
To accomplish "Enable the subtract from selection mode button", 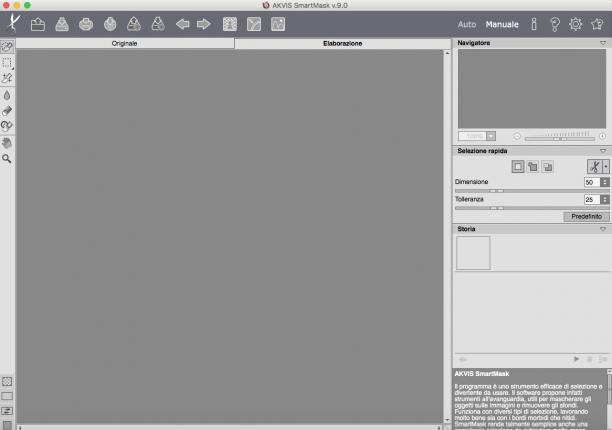I will pos(548,167).
